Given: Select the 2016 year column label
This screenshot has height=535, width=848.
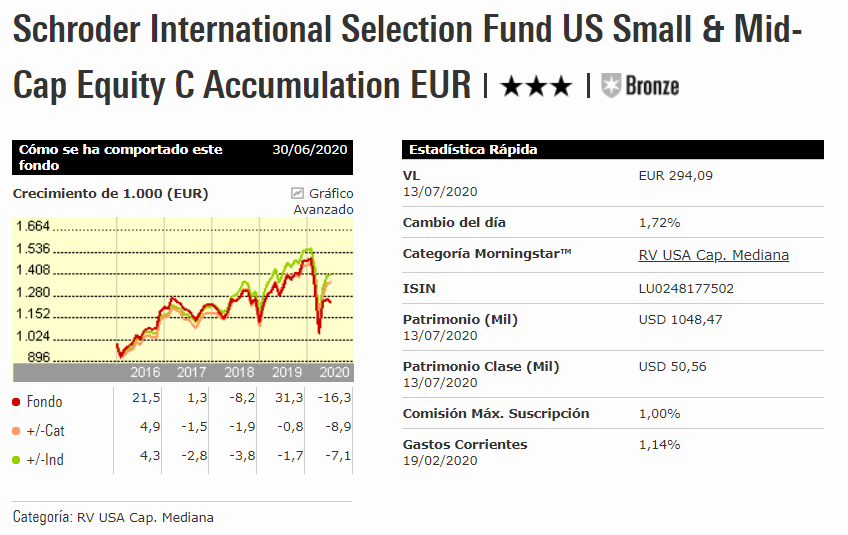Looking at the screenshot, I should [x=147, y=372].
